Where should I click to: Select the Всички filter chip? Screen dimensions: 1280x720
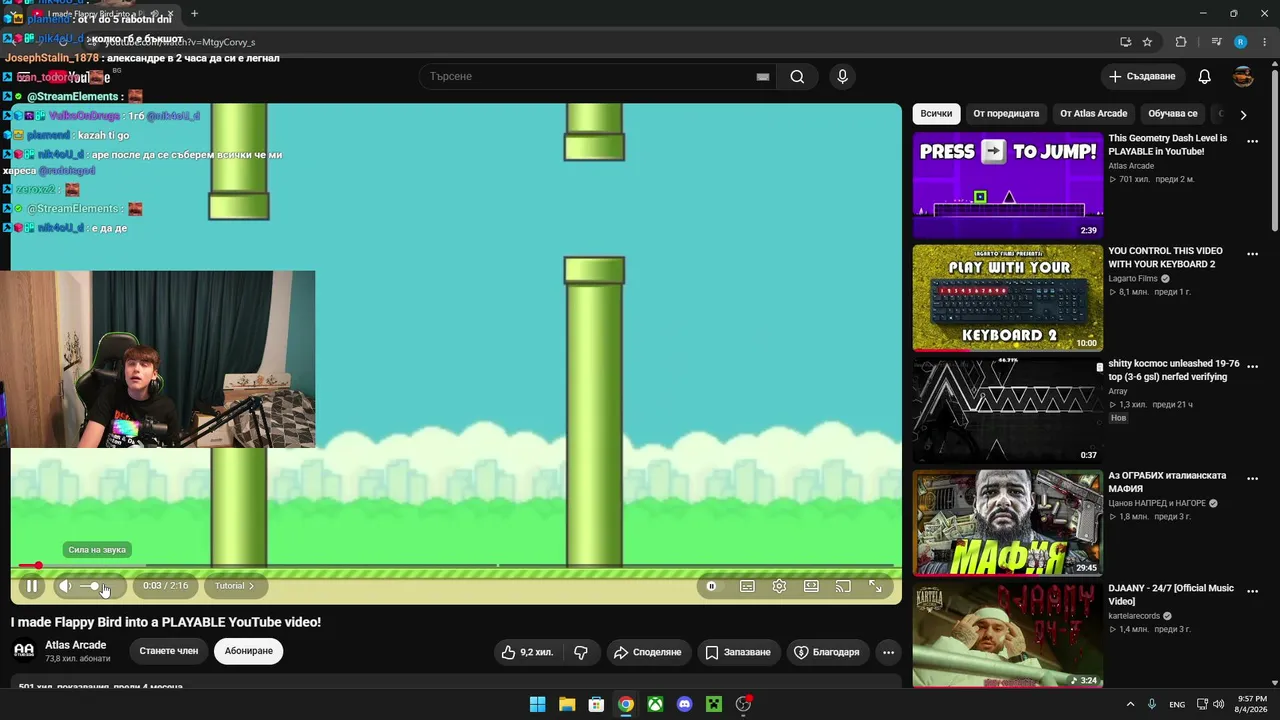point(936,114)
